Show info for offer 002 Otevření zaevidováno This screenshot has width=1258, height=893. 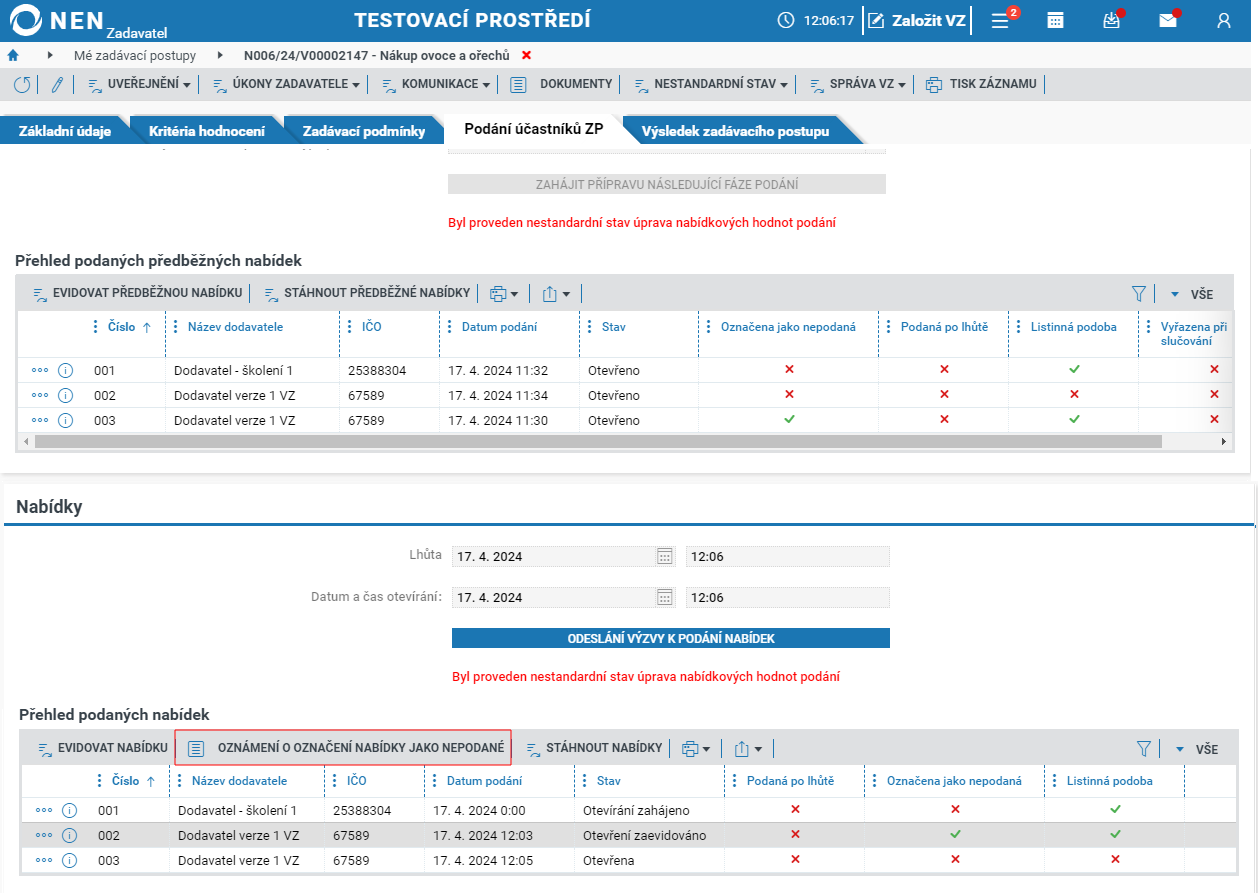pos(70,835)
